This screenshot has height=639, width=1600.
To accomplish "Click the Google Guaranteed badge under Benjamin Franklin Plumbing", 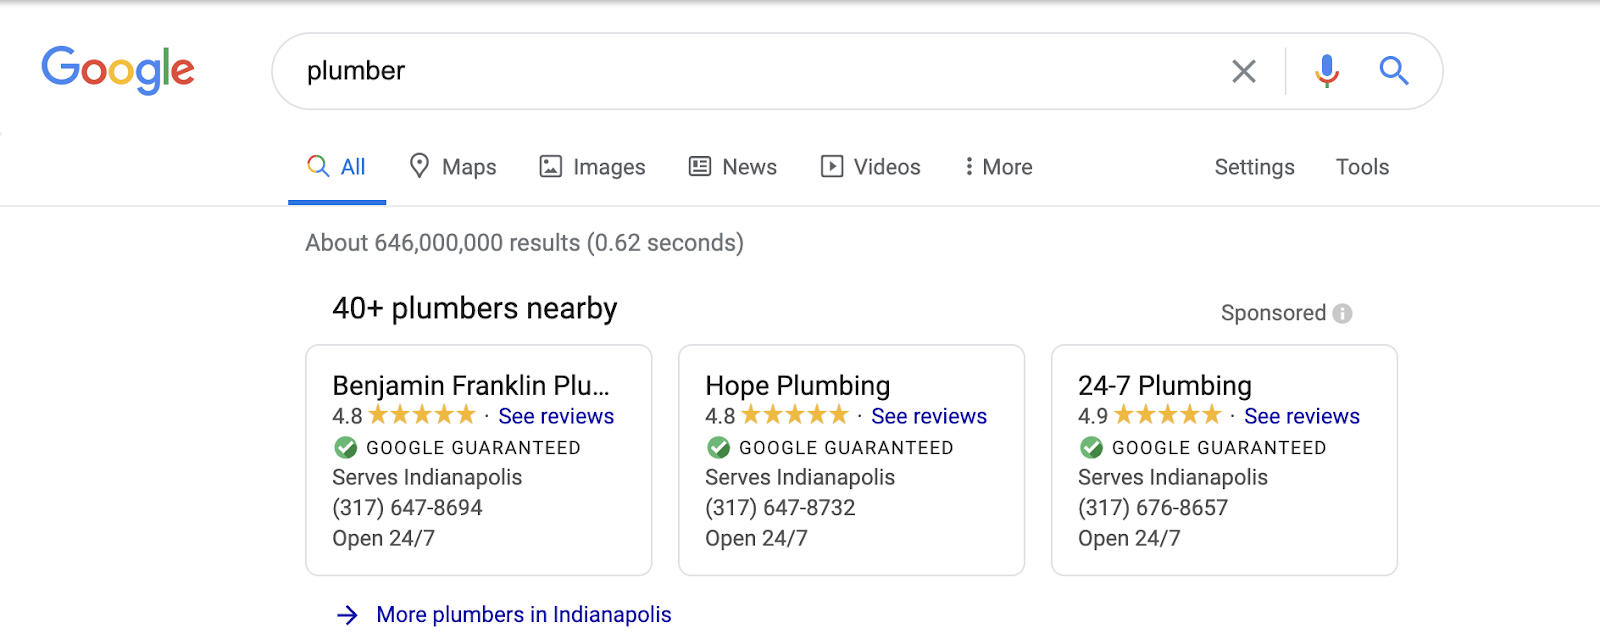I will (456, 447).
